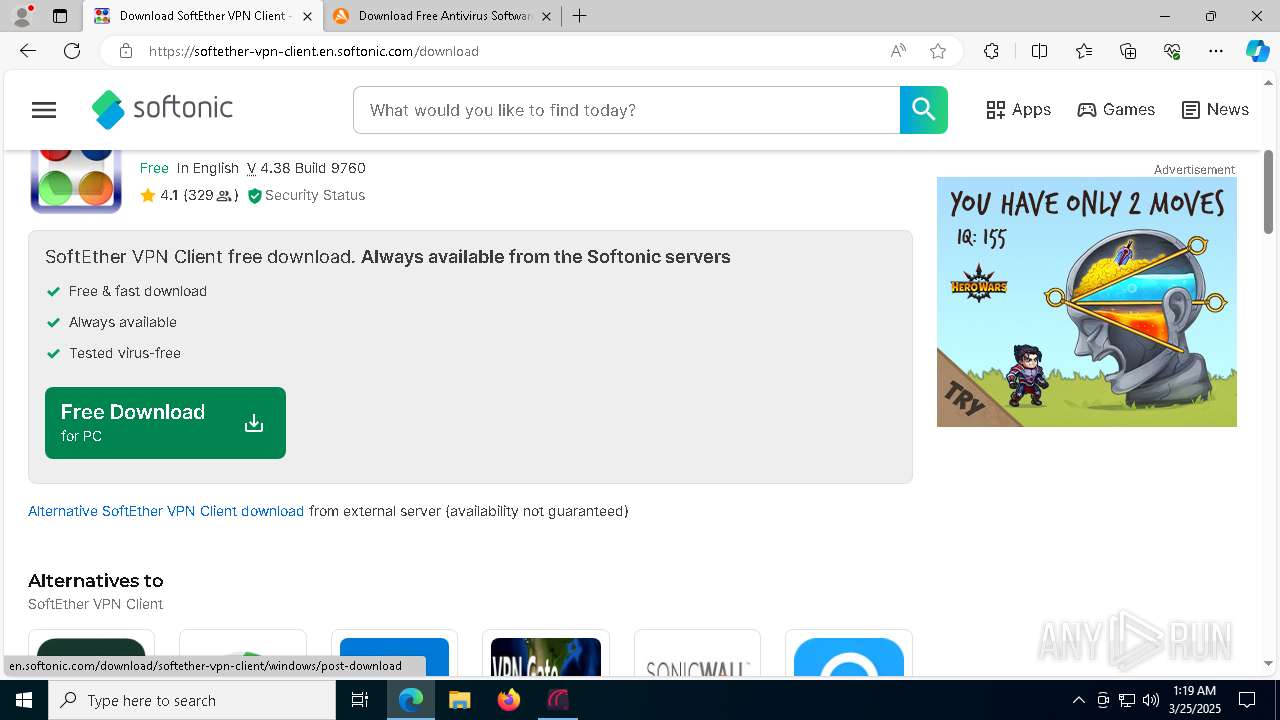Open the News section
The image size is (1280, 720).
pyautogui.click(x=1215, y=110)
